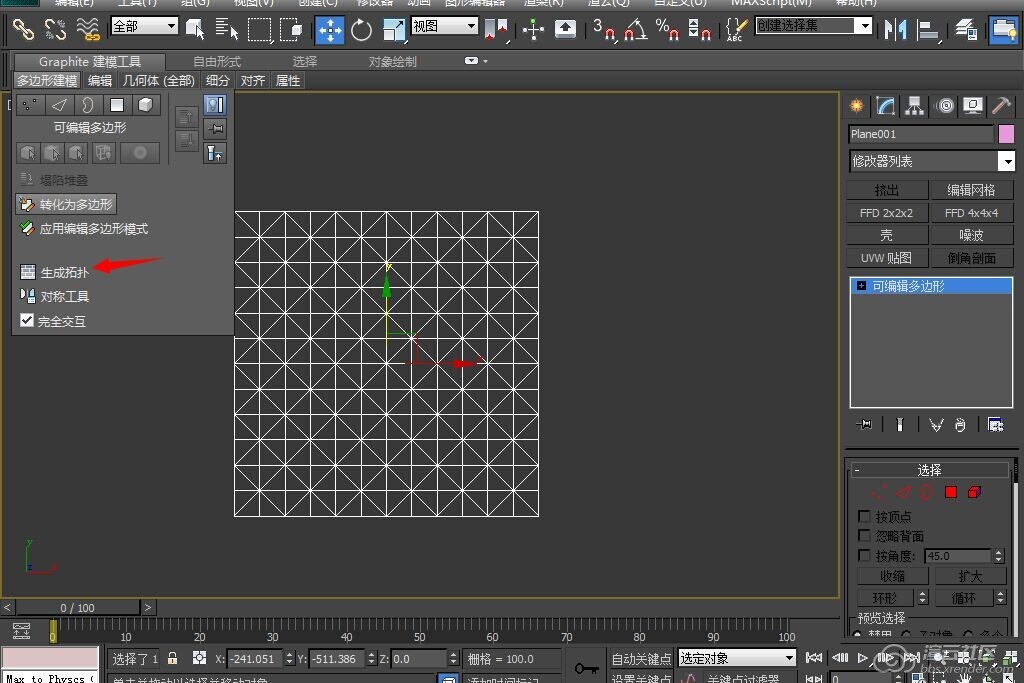Screen dimensions: 1024x683
Task: Click the Generate Topology (生成拓扑) icon
Action: click(x=28, y=272)
